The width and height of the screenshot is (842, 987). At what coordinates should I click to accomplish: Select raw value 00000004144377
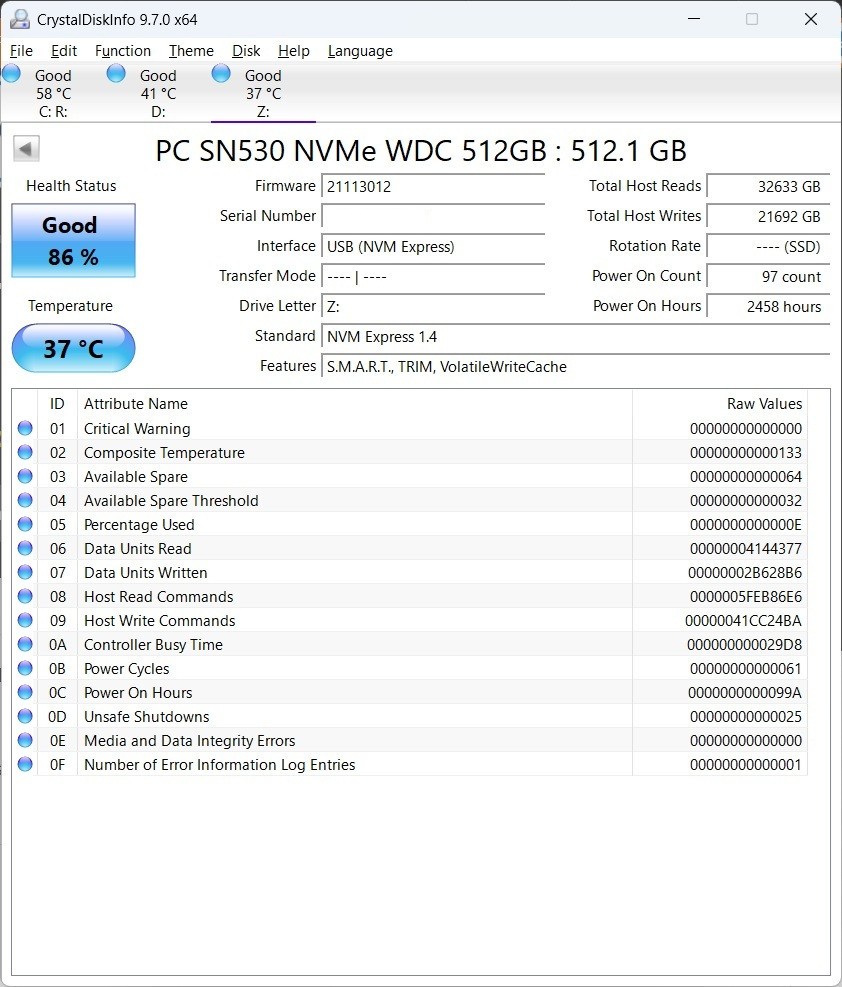(746, 548)
